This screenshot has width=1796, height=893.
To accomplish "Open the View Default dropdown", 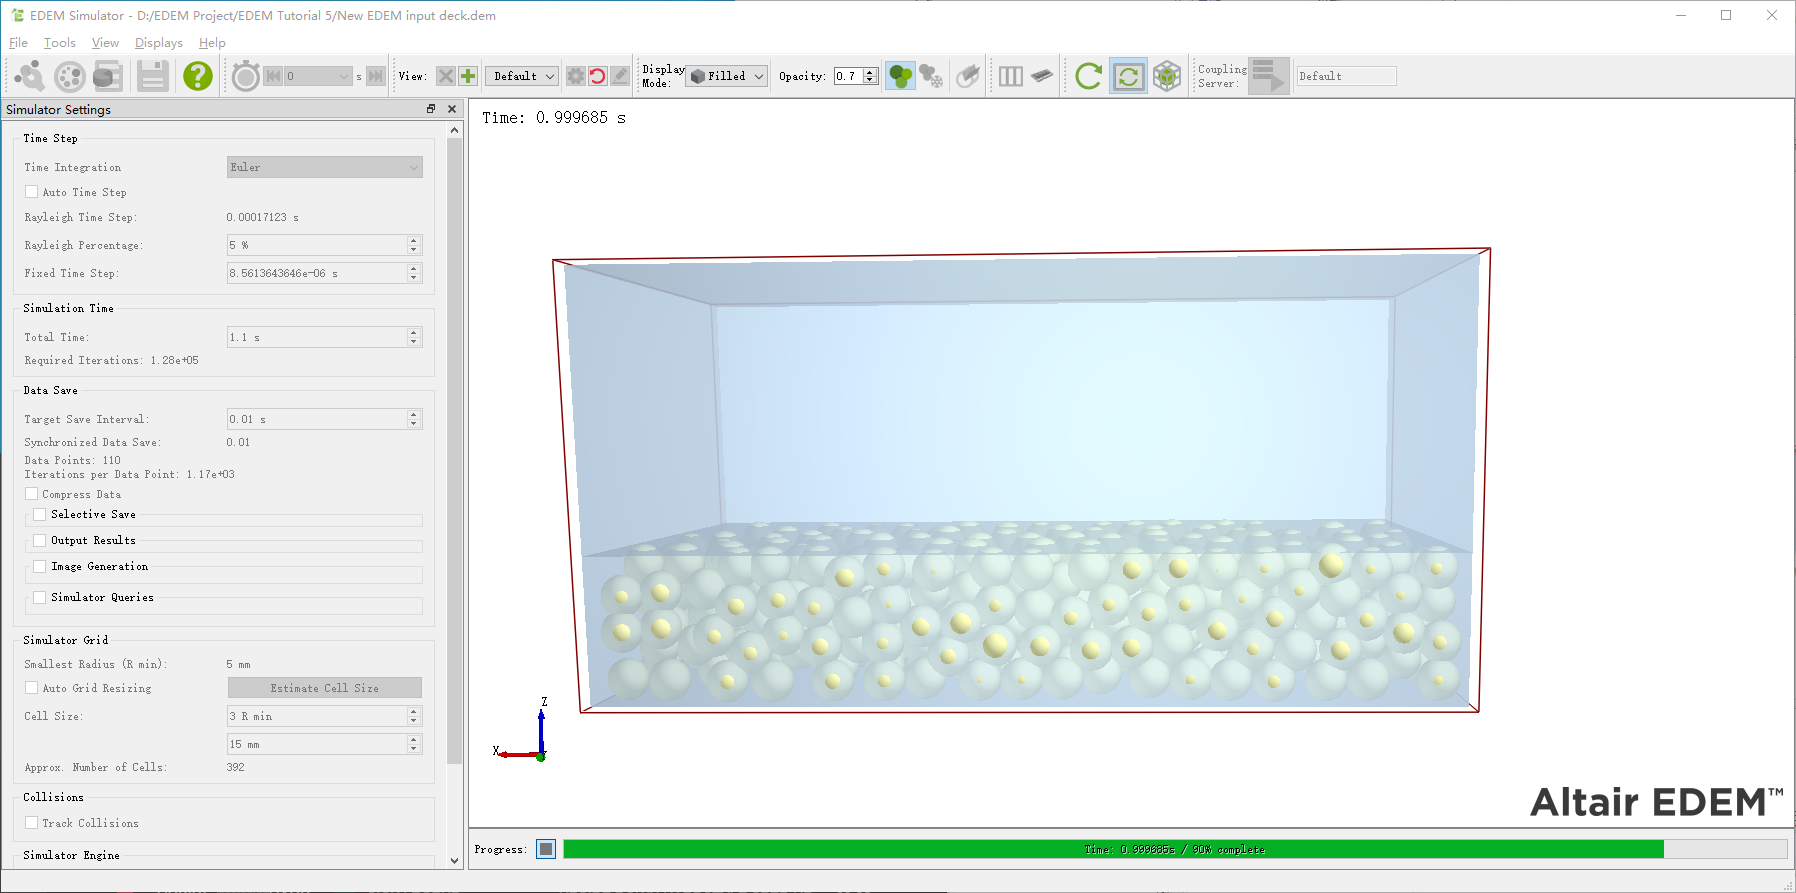I will tap(522, 76).
